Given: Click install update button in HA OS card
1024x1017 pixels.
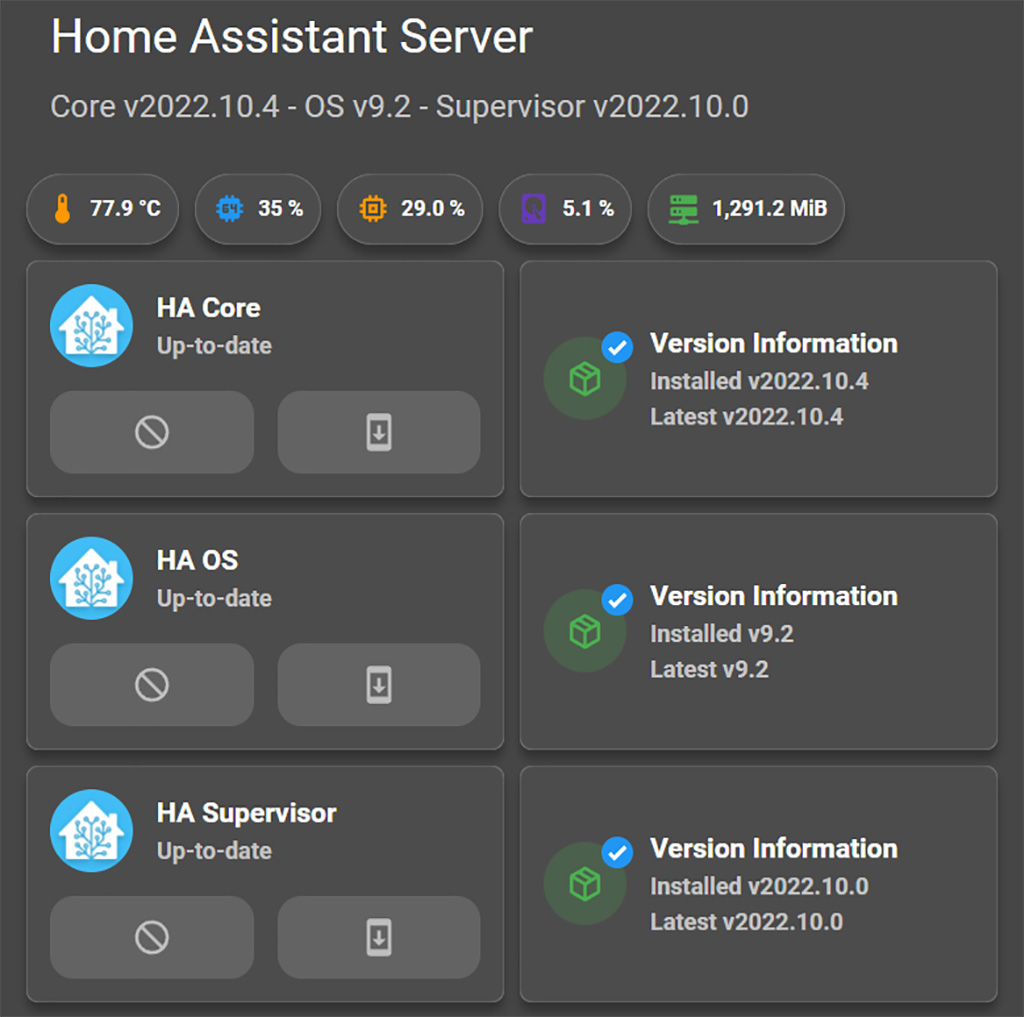Looking at the screenshot, I should tap(379, 685).
